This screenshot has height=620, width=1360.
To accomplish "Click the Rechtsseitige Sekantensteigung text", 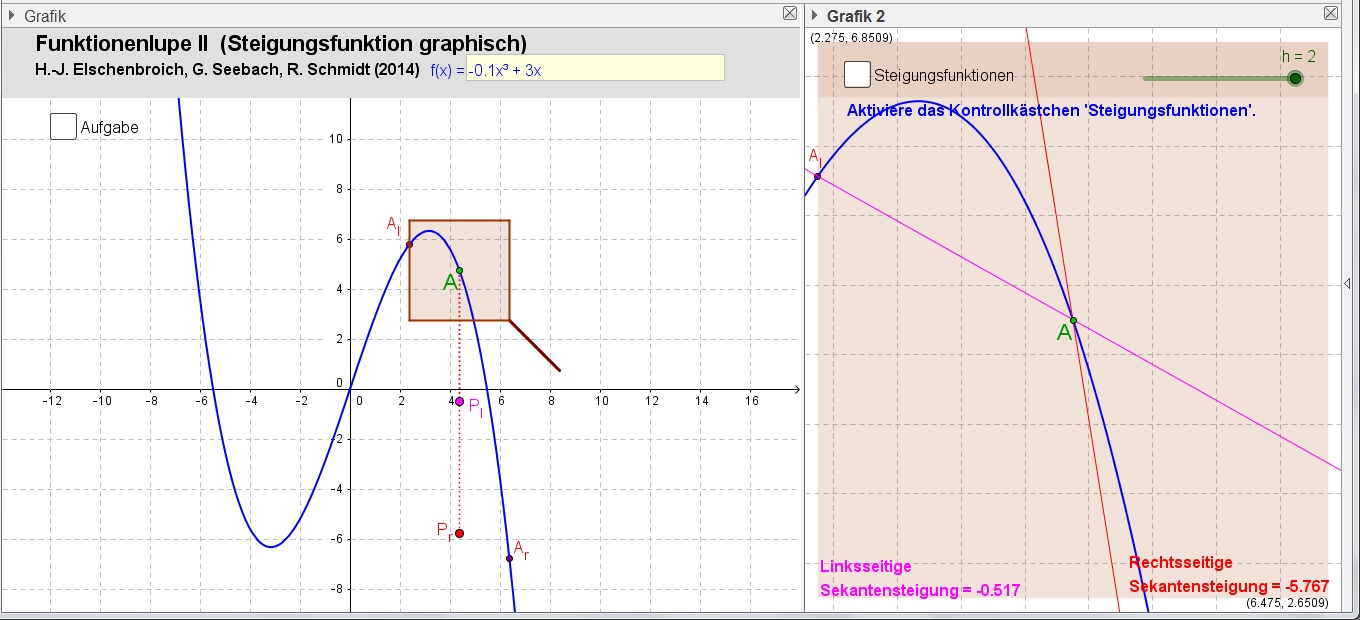I will 1229,575.
